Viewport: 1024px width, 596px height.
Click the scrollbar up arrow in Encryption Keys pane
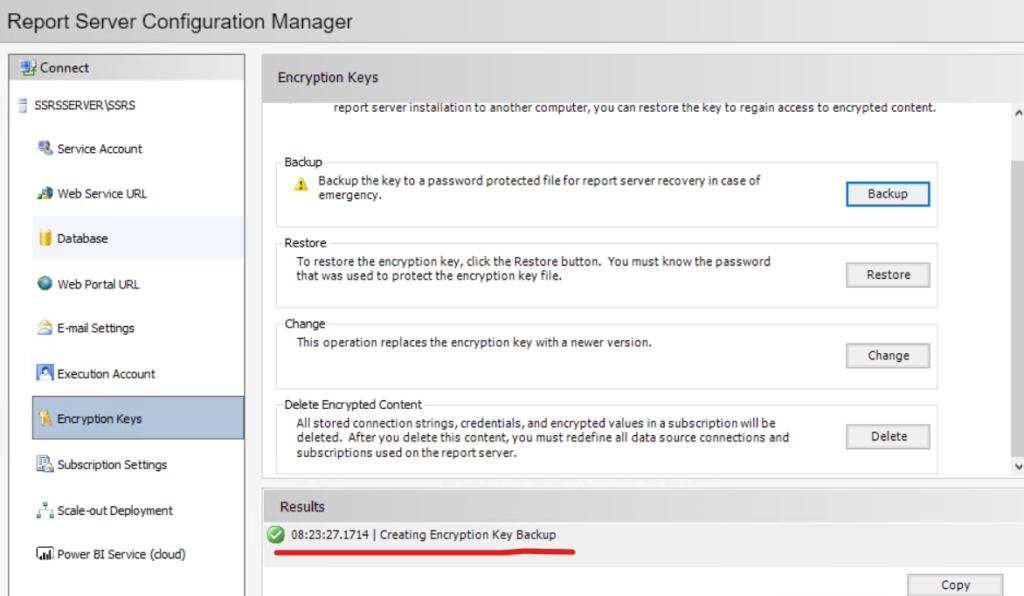(1018, 113)
